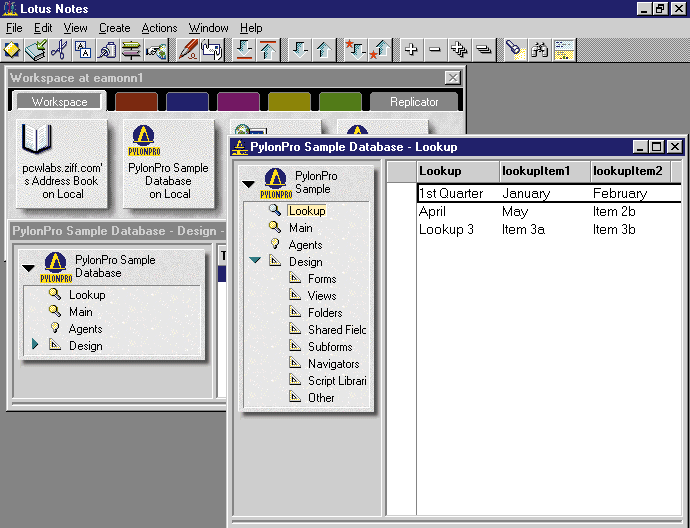Screen dimensions: 690x528
Task: Select Main in the Design window navigator
Action: click(81, 312)
